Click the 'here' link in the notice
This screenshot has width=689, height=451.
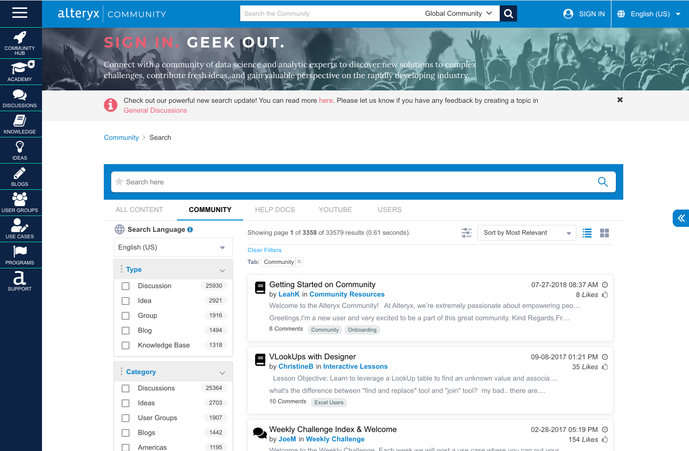(x=326, y=101)
